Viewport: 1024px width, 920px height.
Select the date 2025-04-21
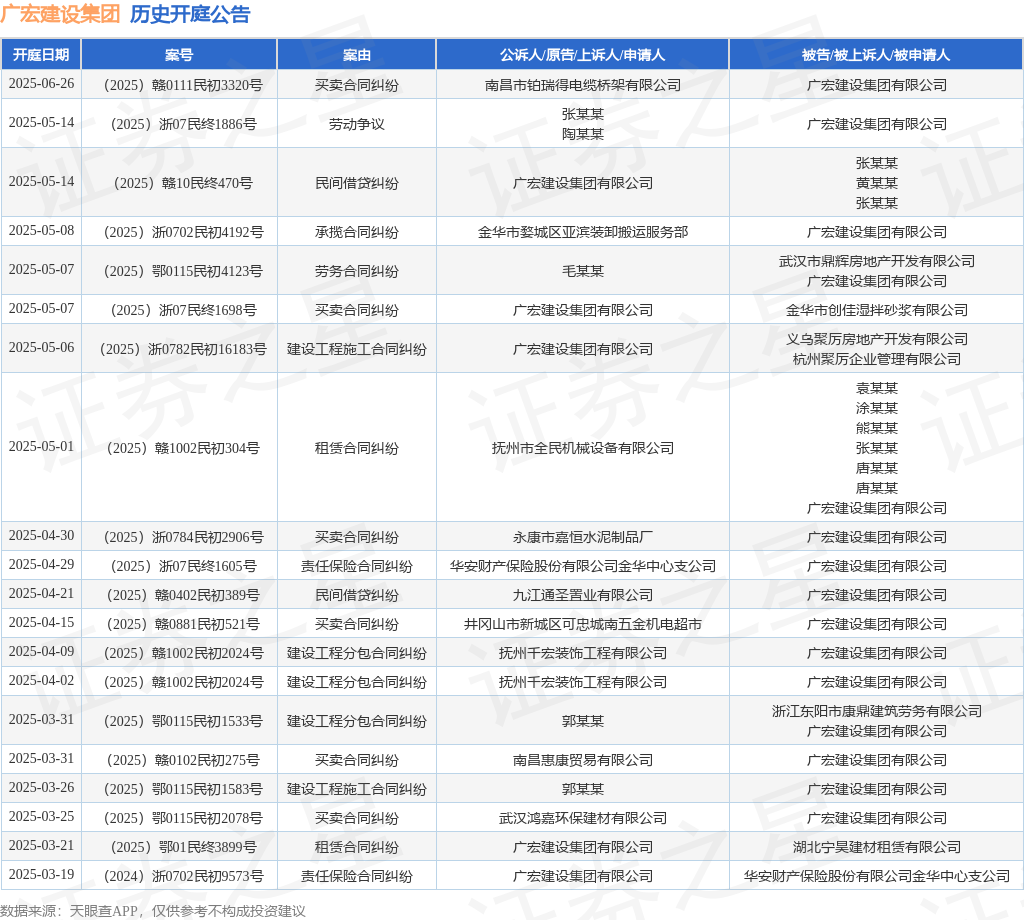[x=41, y=594]
